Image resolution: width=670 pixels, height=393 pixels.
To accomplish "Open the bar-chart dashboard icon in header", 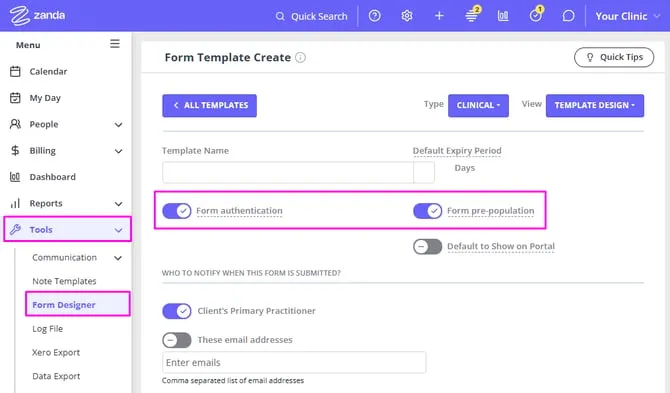I will tap(503, 16).
